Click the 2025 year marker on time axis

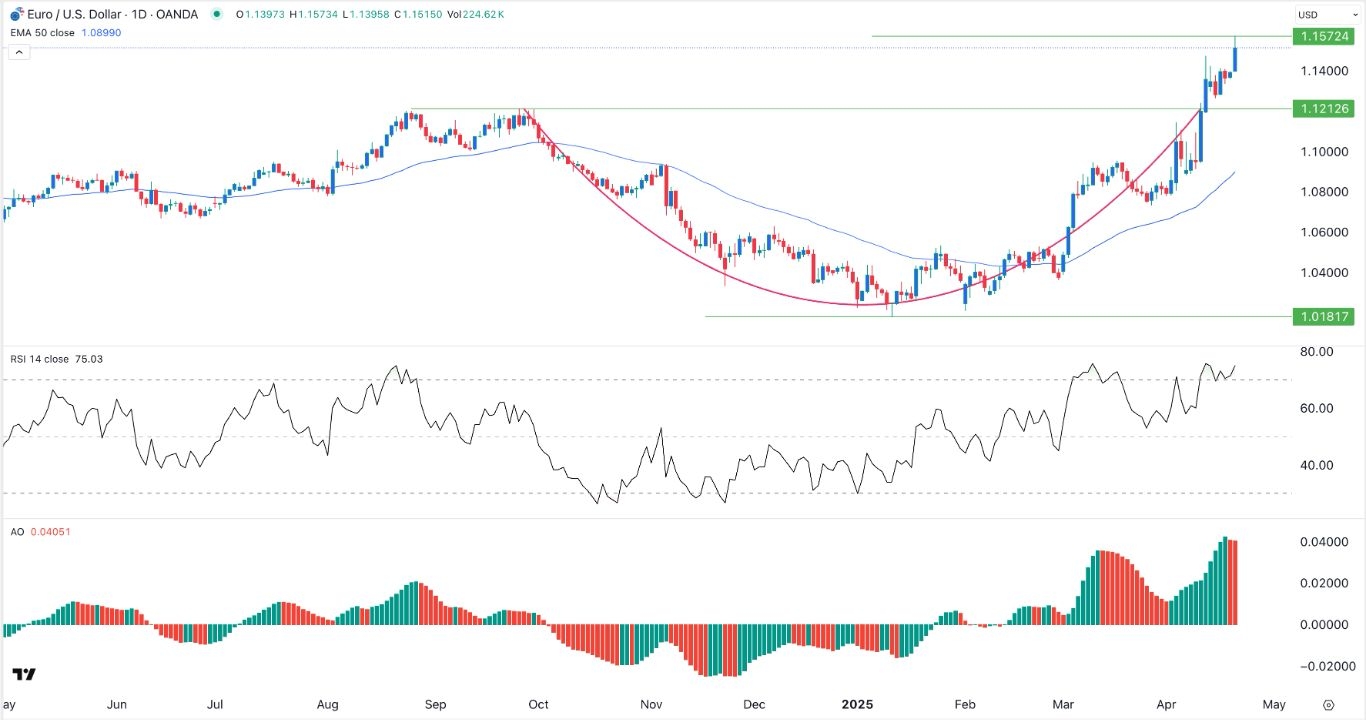[x=856, y=704]
